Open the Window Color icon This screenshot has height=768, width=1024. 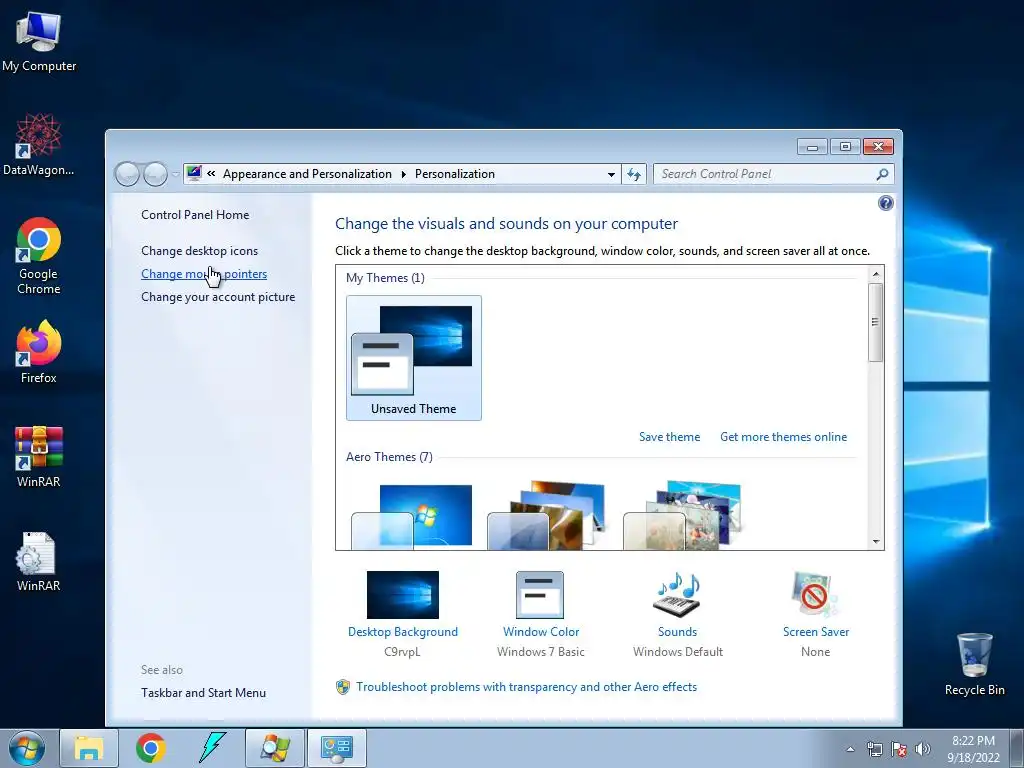(539, 595)
